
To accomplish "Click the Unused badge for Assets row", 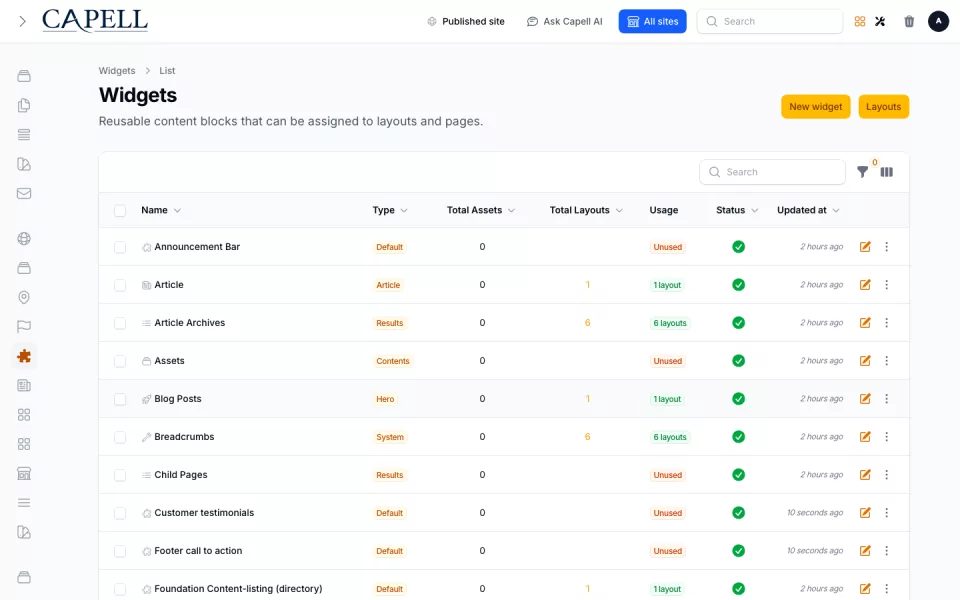I will pyautogui.click(x=667, y=361).
